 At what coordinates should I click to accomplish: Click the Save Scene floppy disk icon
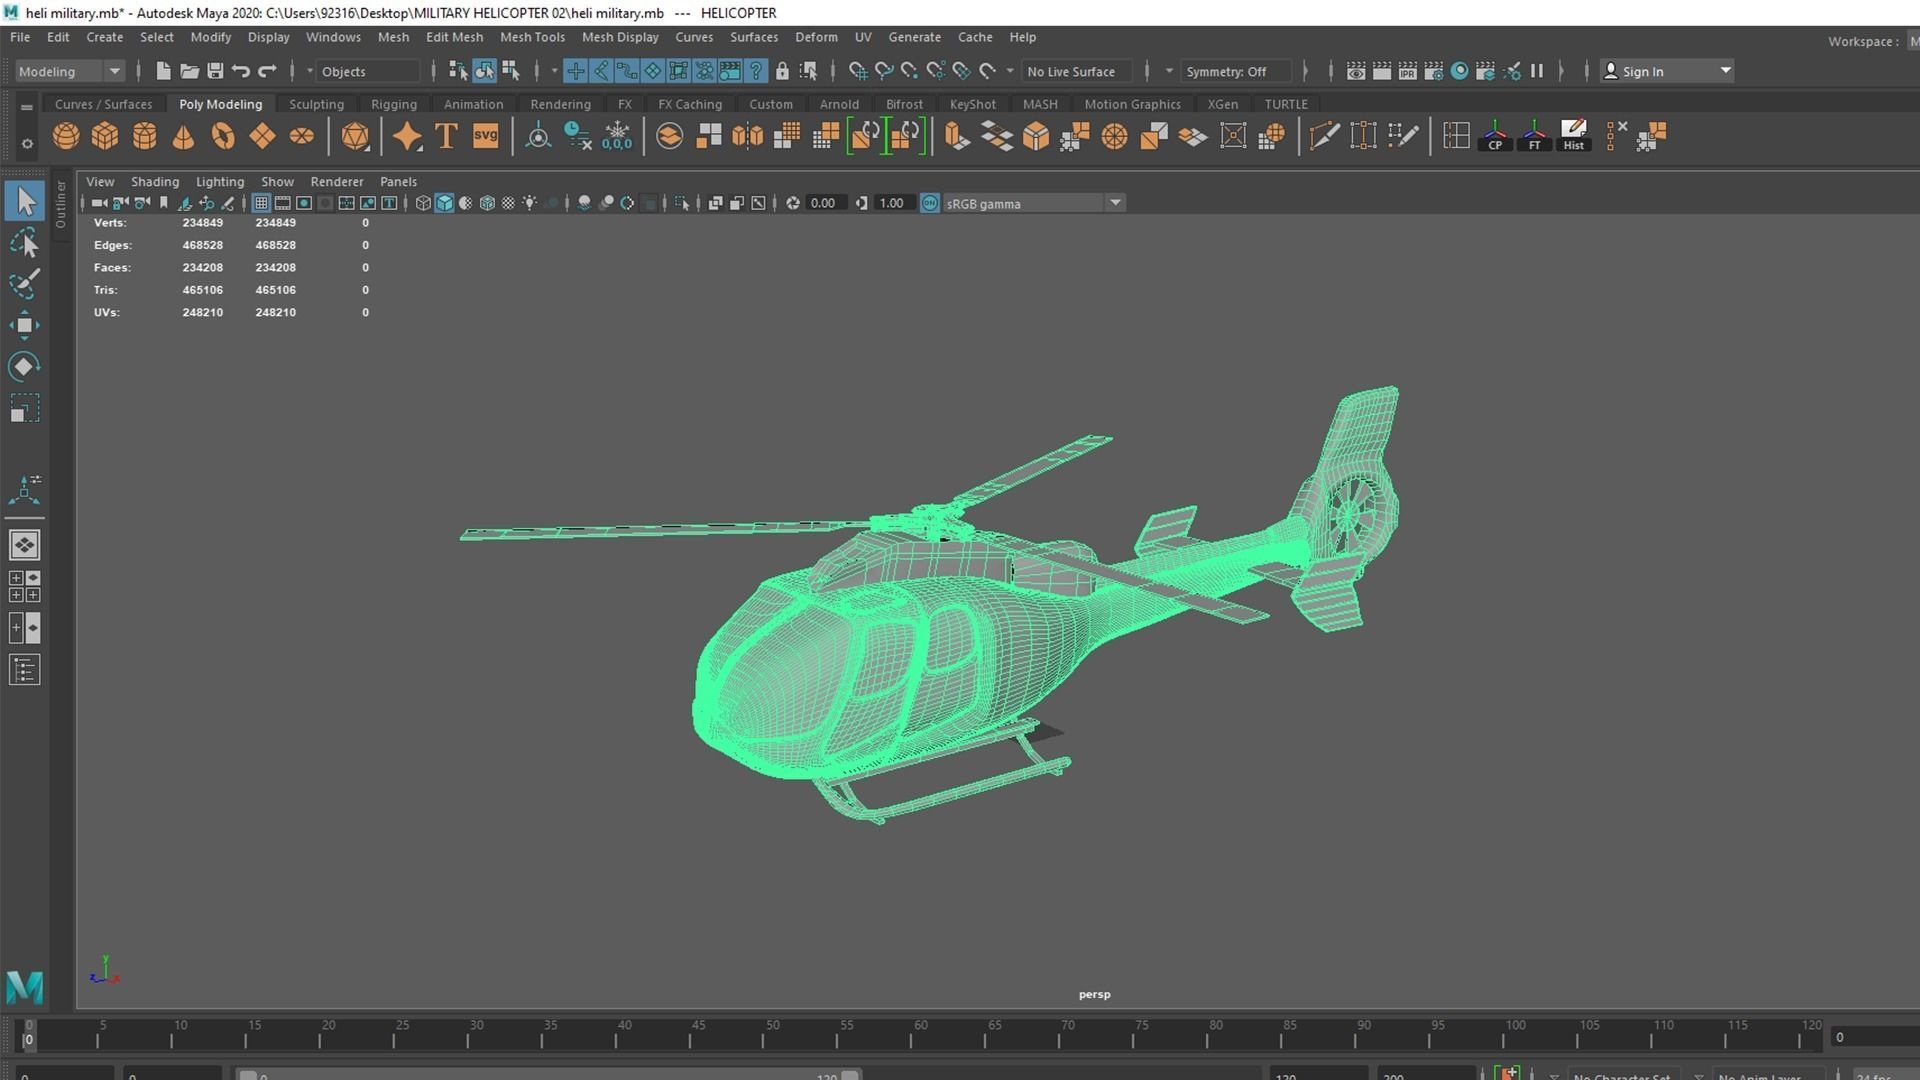215,71
